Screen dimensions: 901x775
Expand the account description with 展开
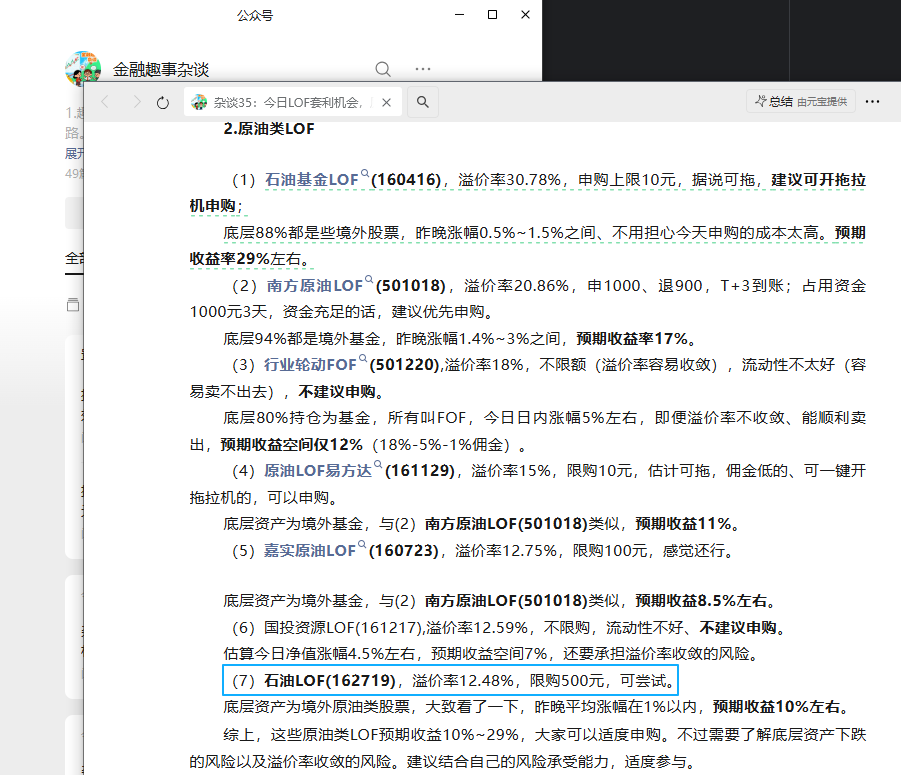click(x=75, y=153)
